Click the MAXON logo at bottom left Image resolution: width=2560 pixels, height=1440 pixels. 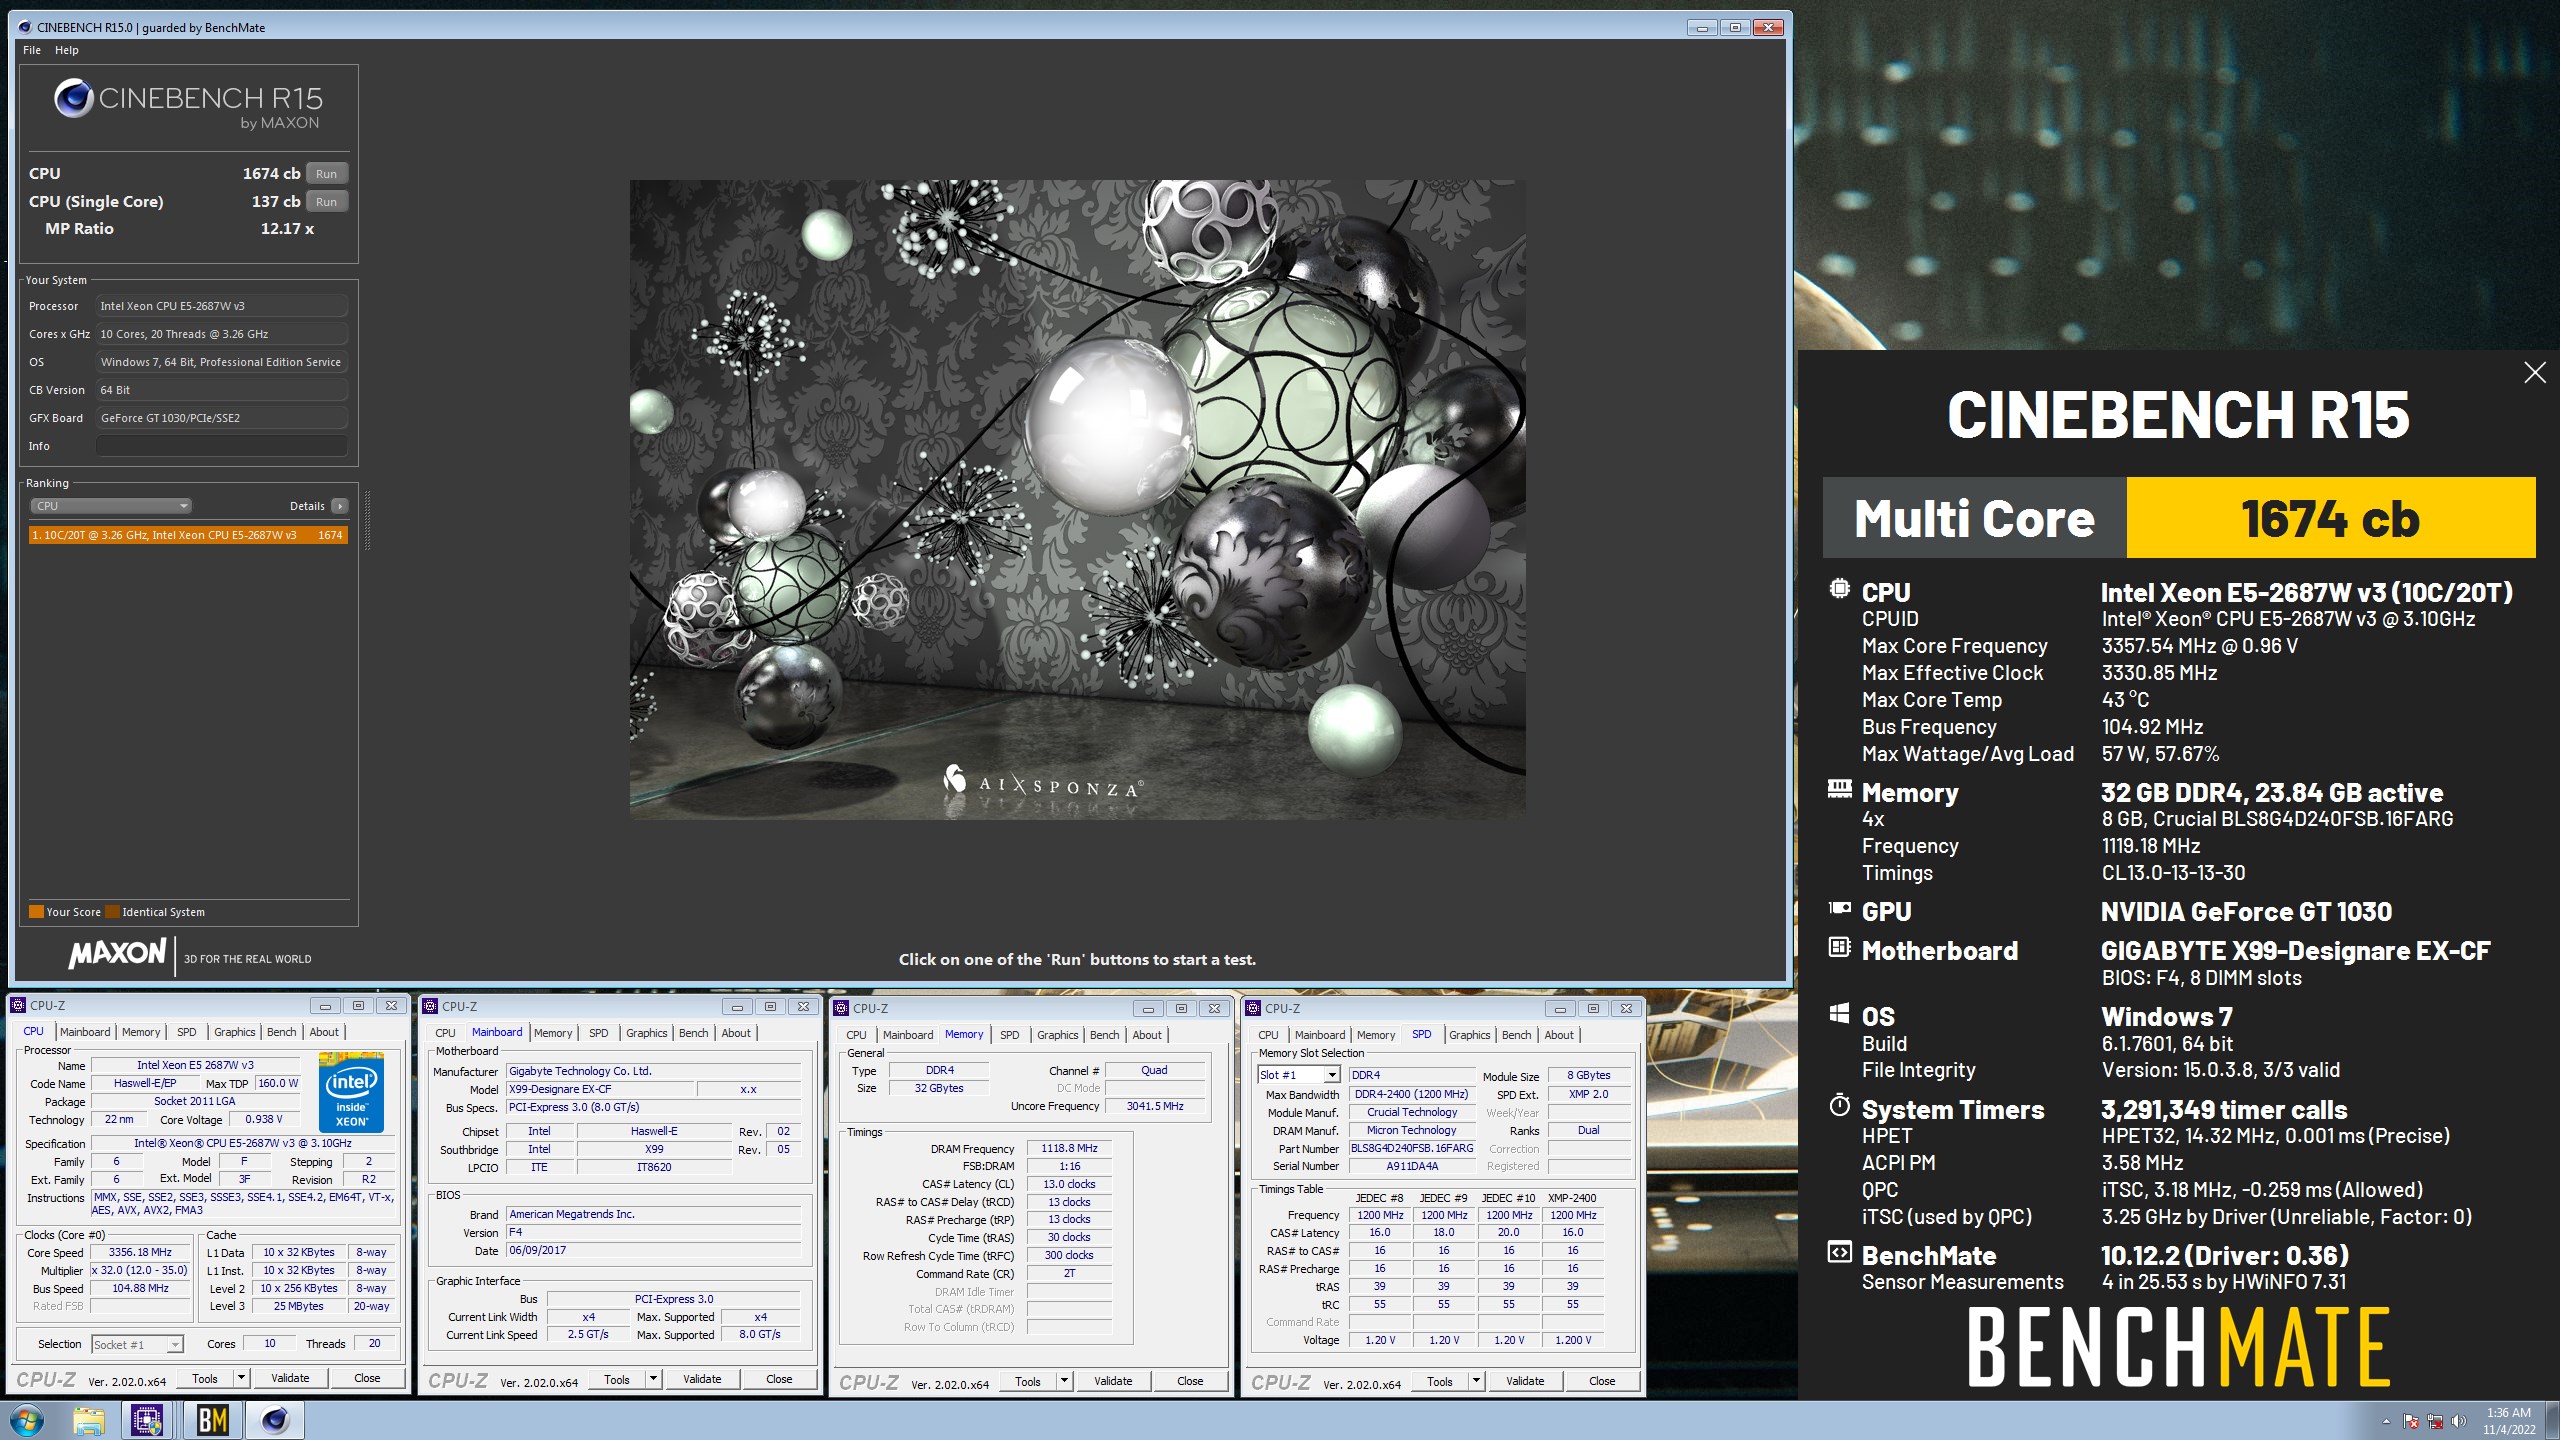point(118,954)
